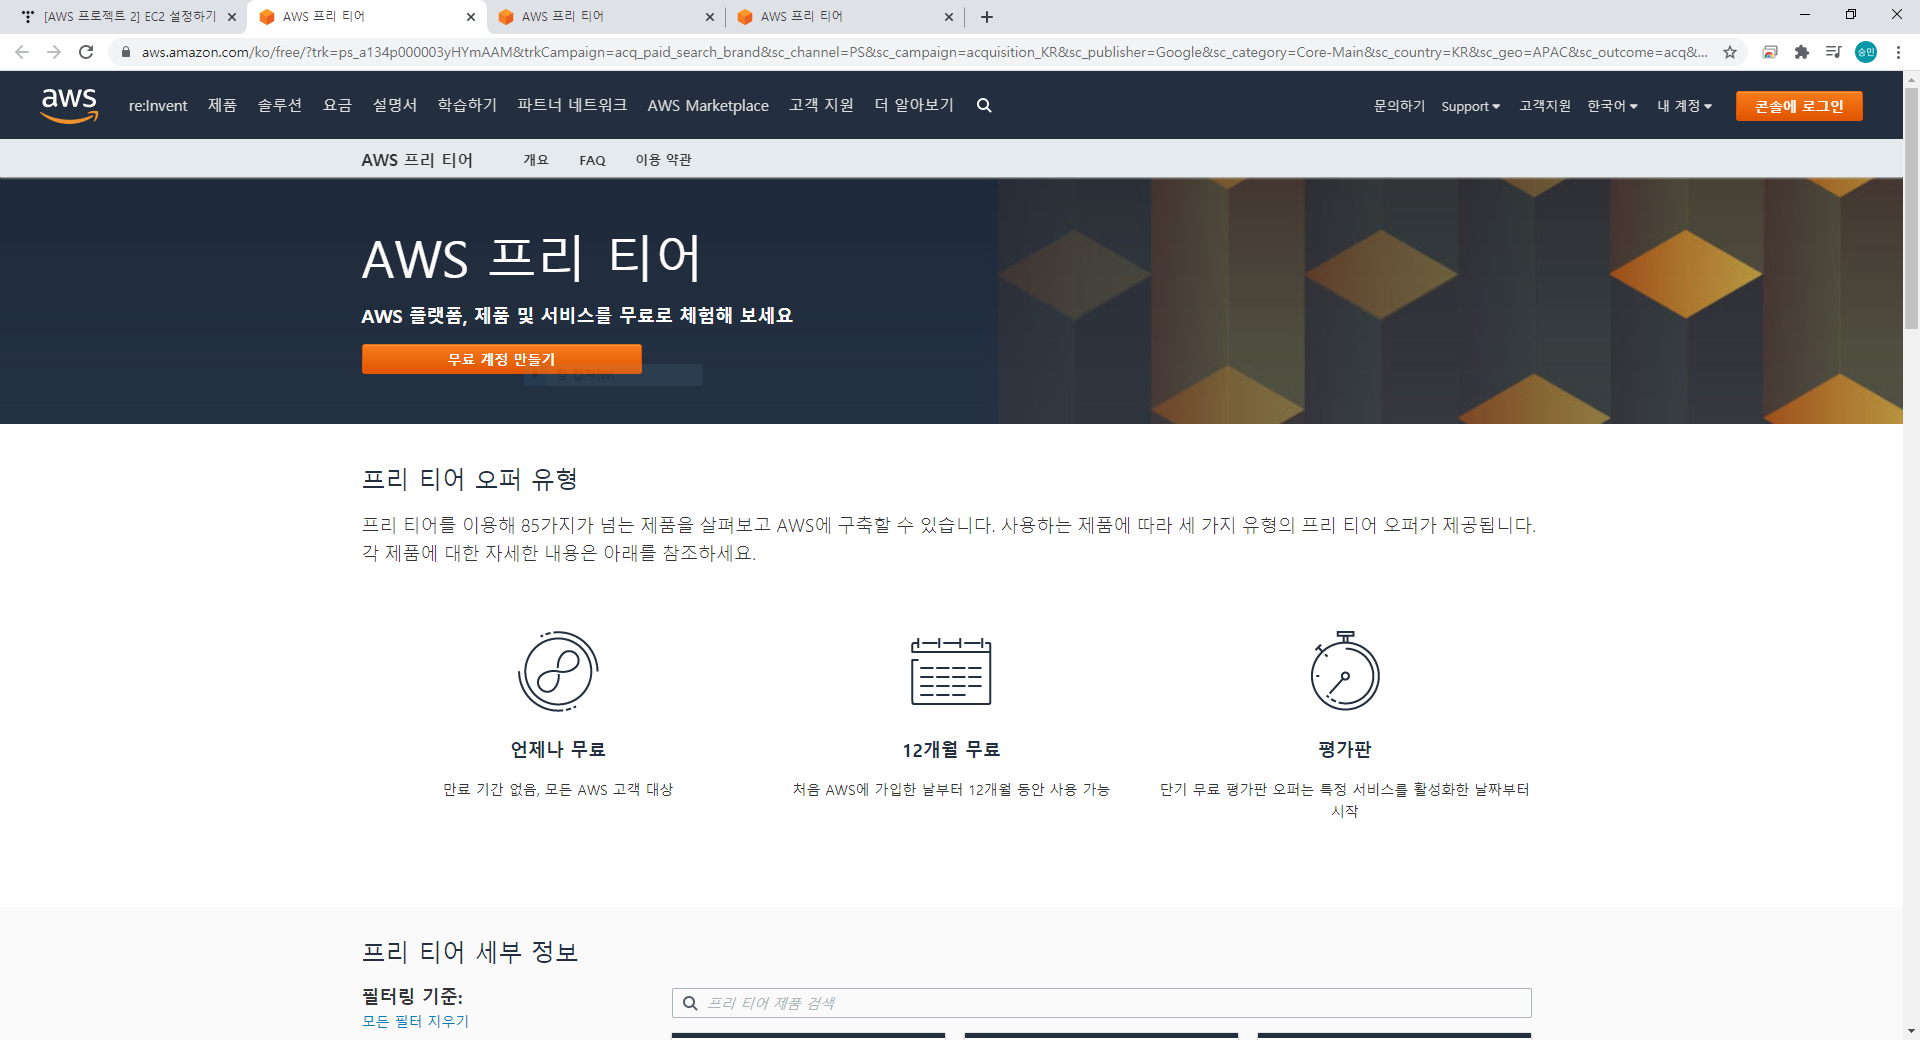The image size is (1920, 1040).
Task: Open the 고객 지원 menu
Action: click(x=821, y=105)
